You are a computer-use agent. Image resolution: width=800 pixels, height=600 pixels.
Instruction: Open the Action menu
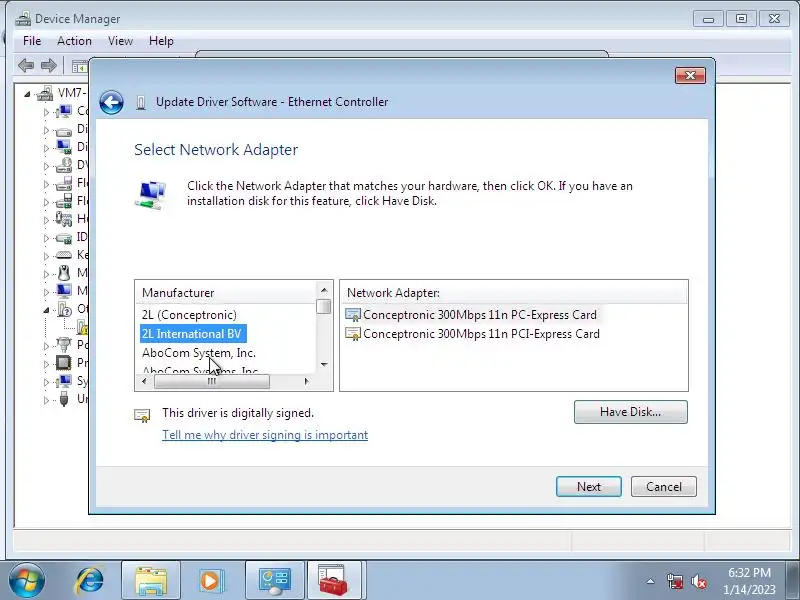pyautogui.click(x=74, y=41)
